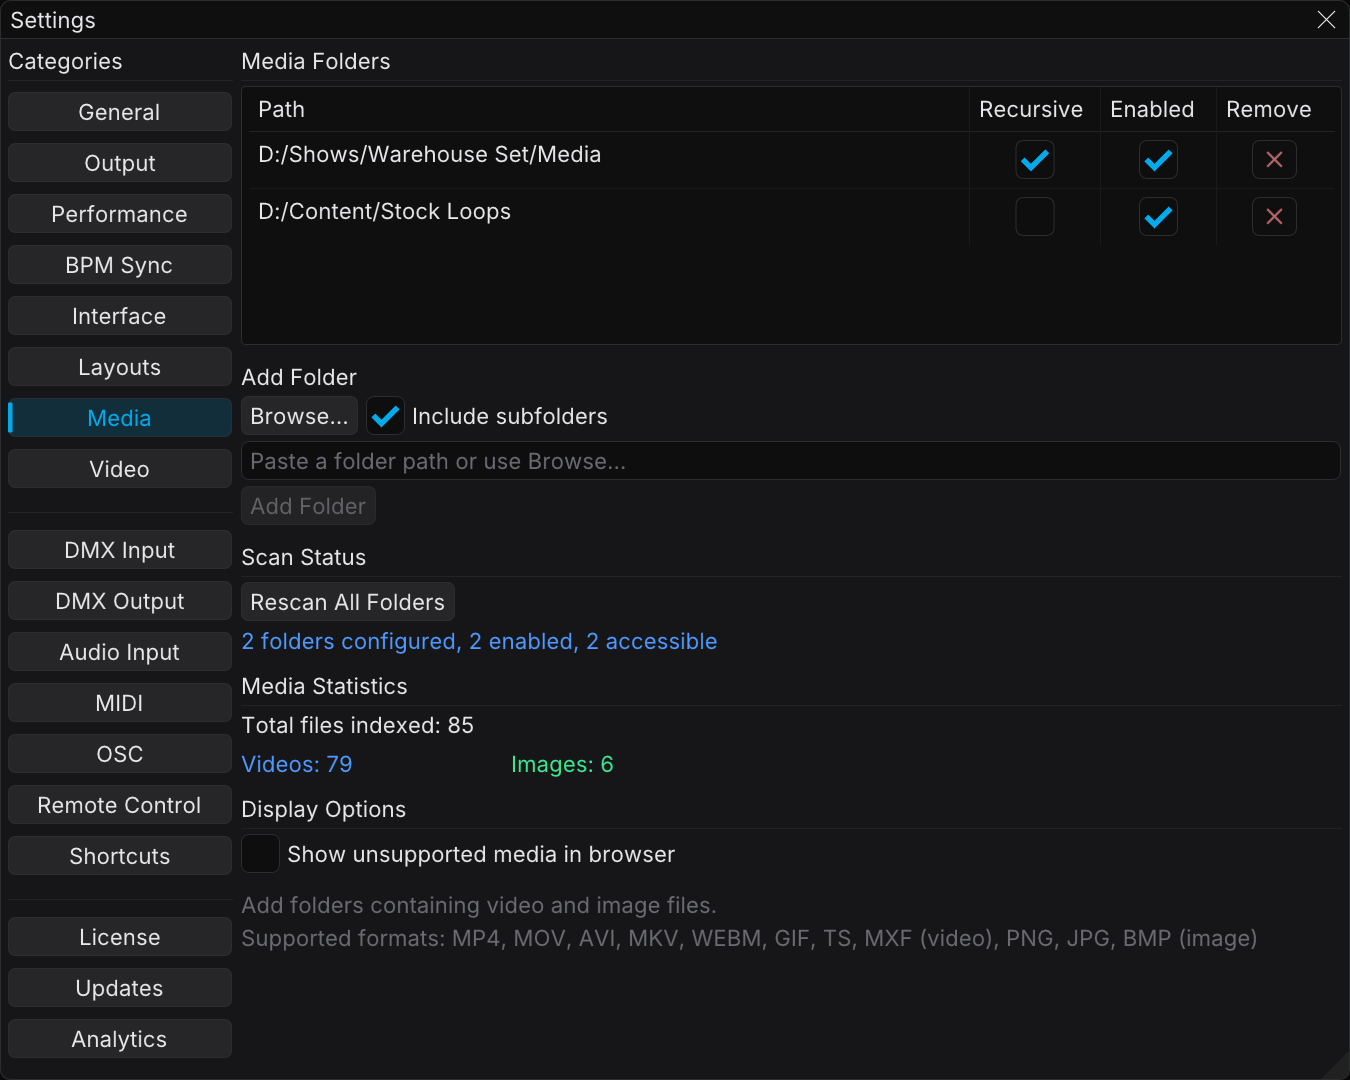Switch to the Output category
Viewport: 1350px width, 1080px height.
click(120, 163)
